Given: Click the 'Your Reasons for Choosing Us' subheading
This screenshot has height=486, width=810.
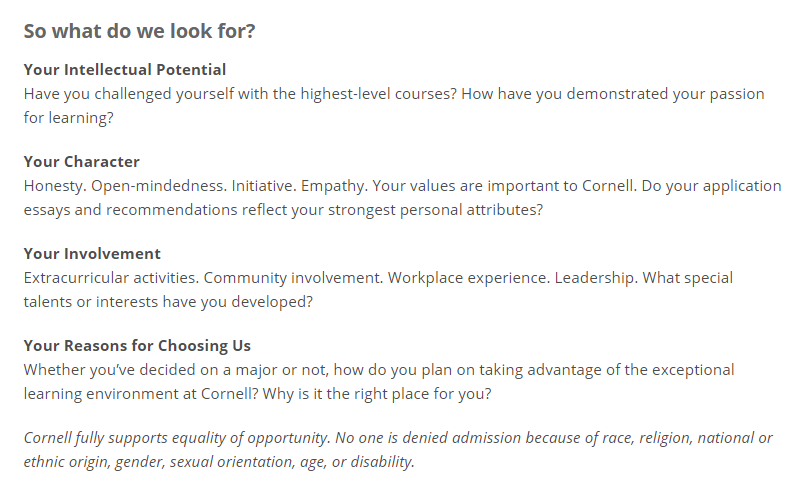Looking at the screenshot, I should click(137, 346).
